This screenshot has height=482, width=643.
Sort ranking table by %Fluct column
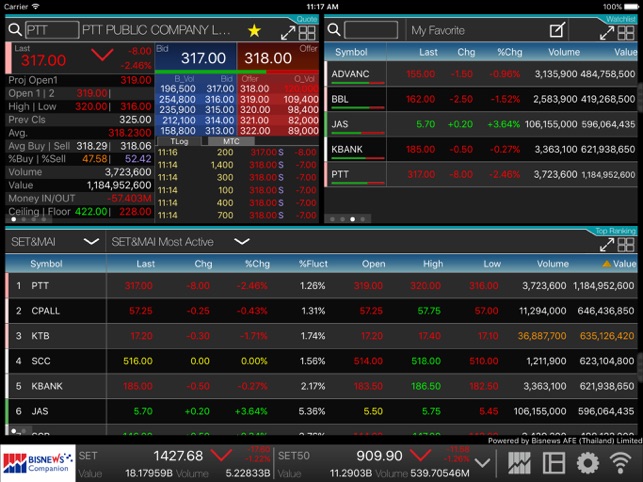tap(313, 264)
